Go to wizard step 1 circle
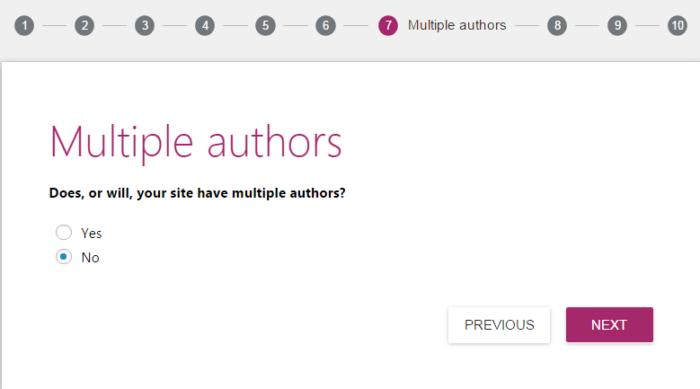This screenshot has height=389, width=700. [24, 25]
